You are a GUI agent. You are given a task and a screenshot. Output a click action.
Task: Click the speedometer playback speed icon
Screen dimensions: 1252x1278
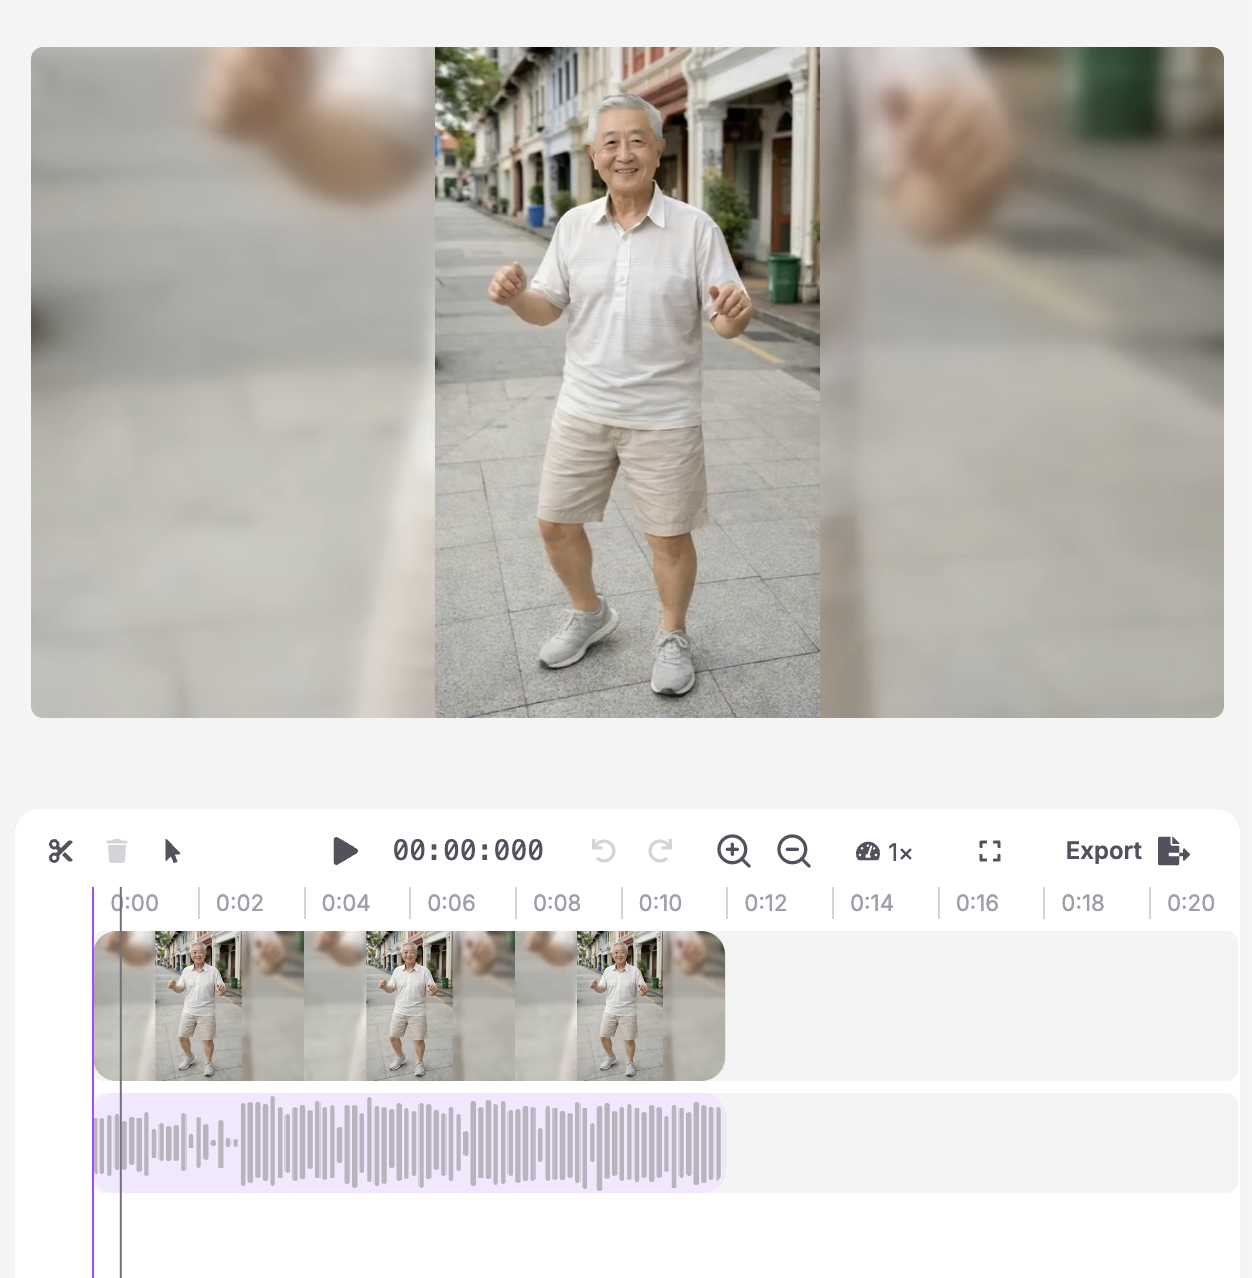(867, 851)
